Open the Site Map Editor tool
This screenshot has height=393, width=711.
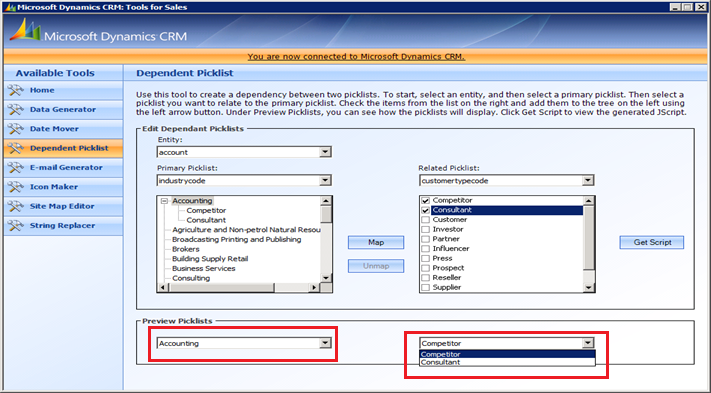pyautogui.click(x=63, y=206)
